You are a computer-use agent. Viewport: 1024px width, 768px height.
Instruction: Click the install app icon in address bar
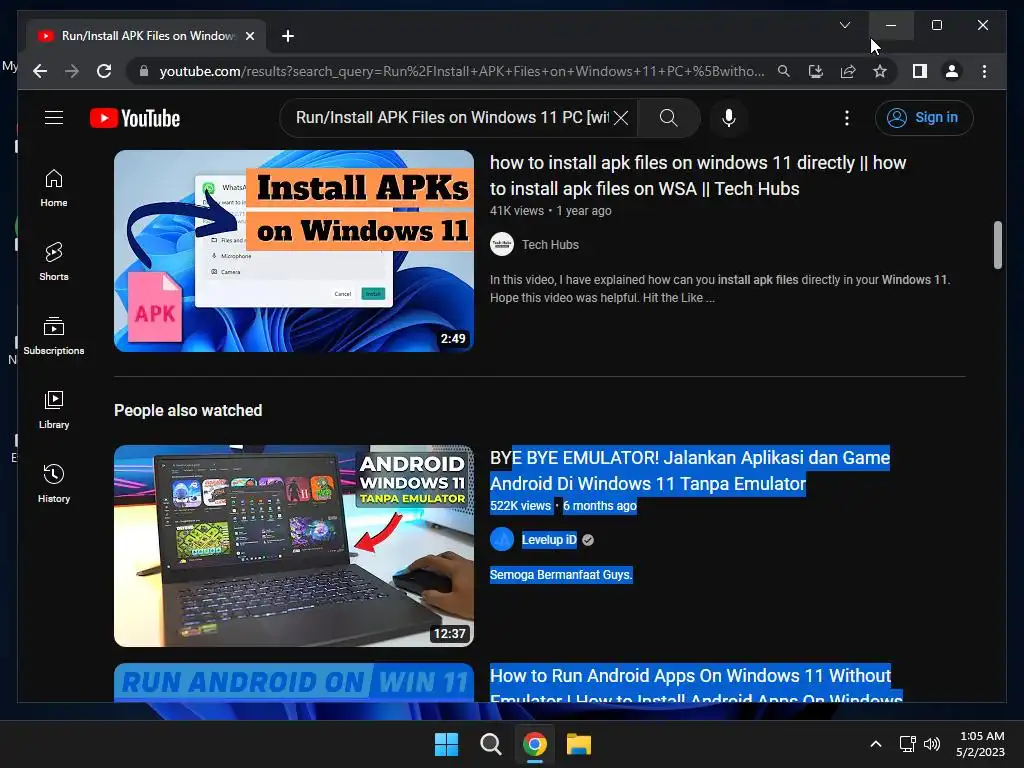(x=816, y=71)
